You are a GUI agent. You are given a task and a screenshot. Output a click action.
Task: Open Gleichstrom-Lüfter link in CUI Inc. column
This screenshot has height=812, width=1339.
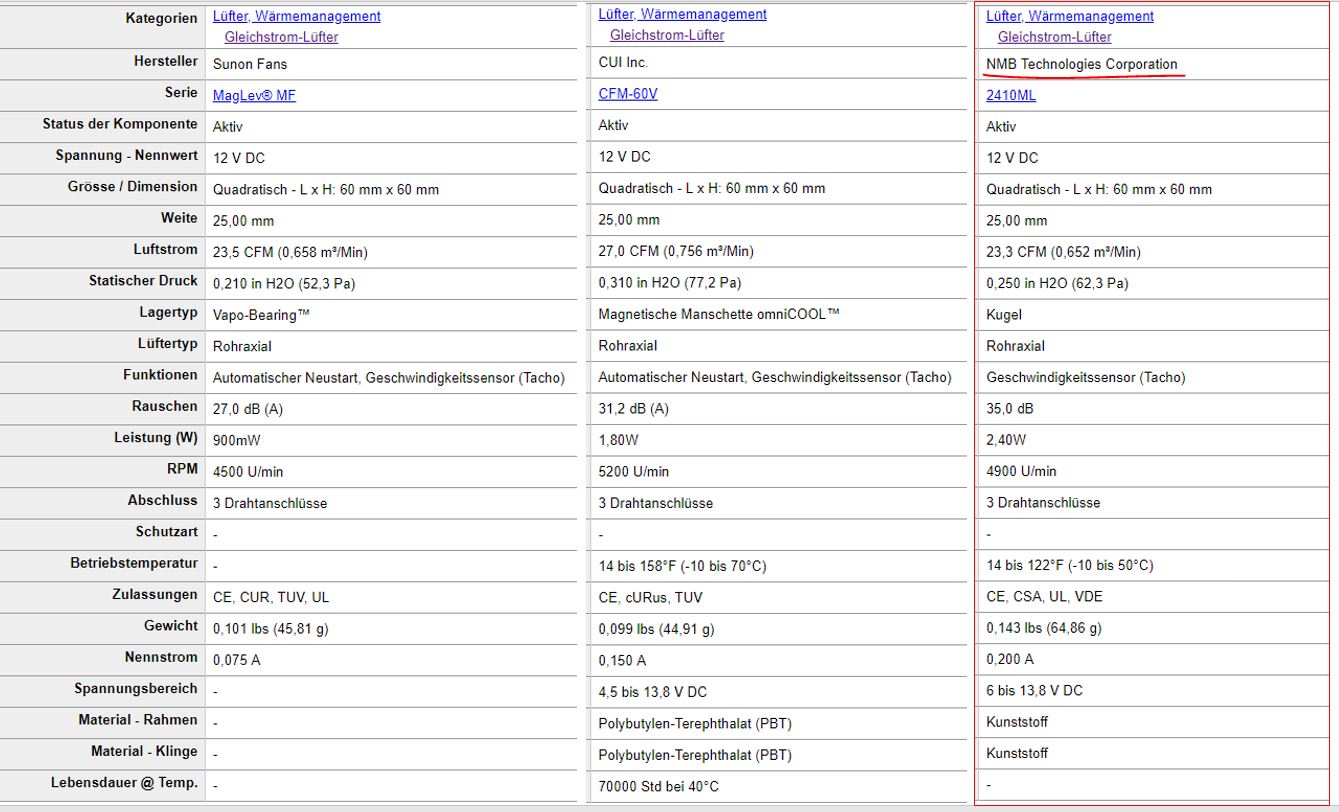[x=667, y=35]
